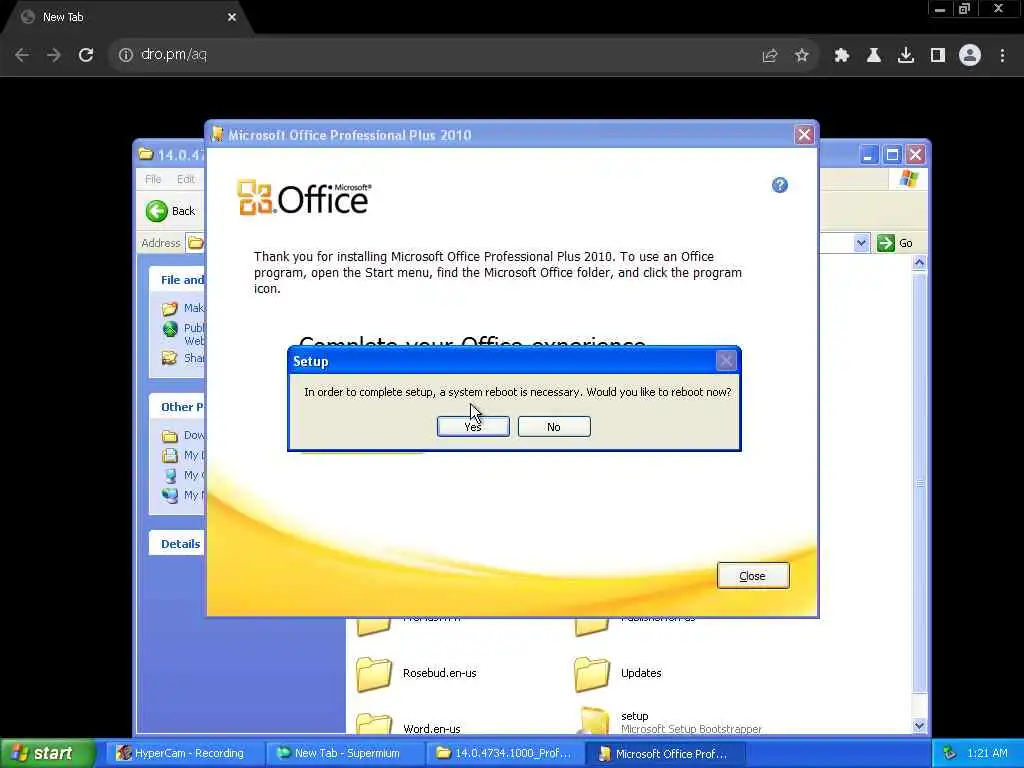Share this page icon in address bar
Image resolution: width=1024 pixels, height=768 pixels.
coord(770,56)
